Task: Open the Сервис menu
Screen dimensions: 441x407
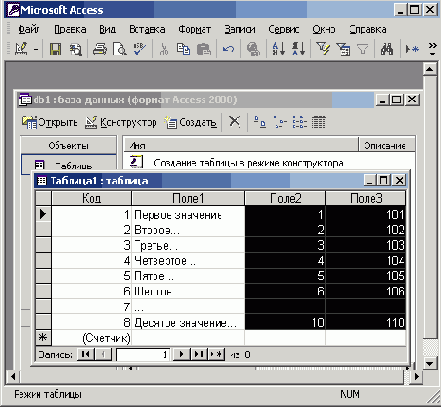Action: [x=284, y=29]
